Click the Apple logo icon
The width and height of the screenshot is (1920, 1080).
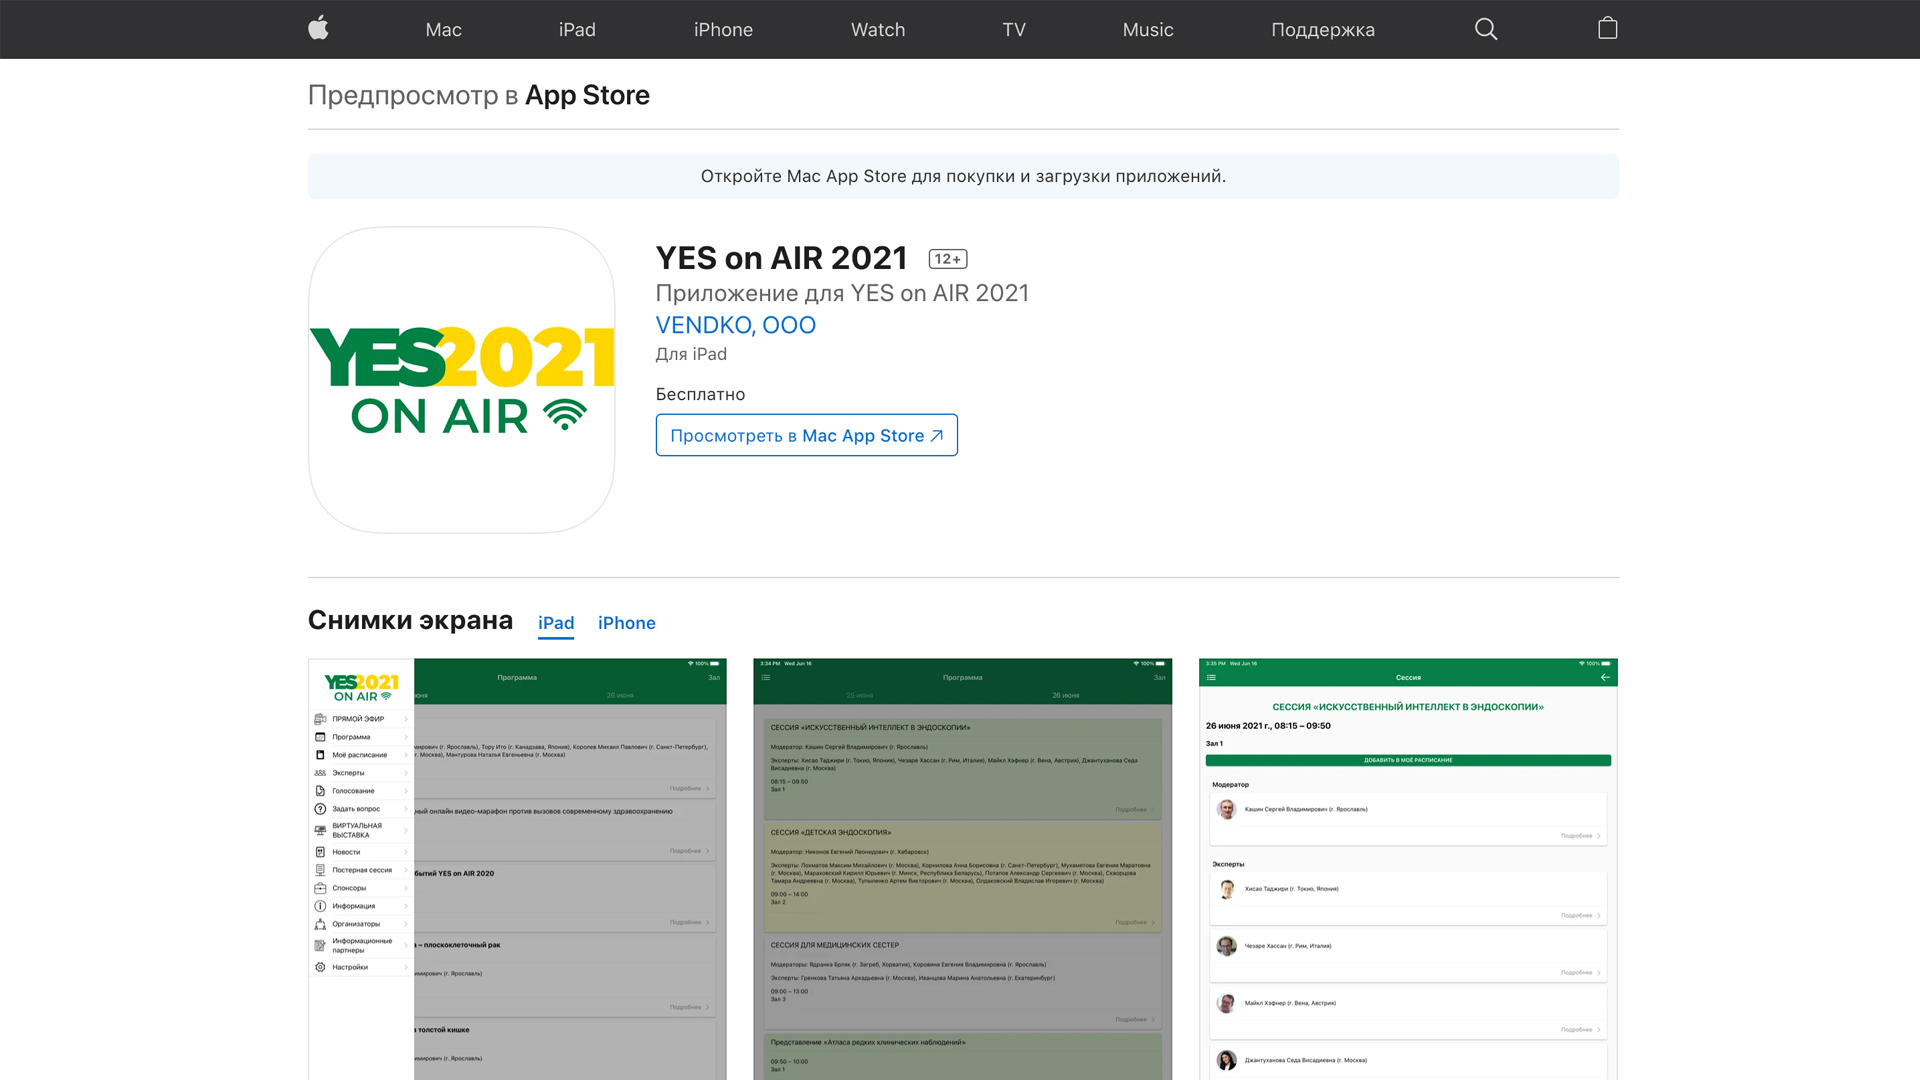click(x=318, y=29)
